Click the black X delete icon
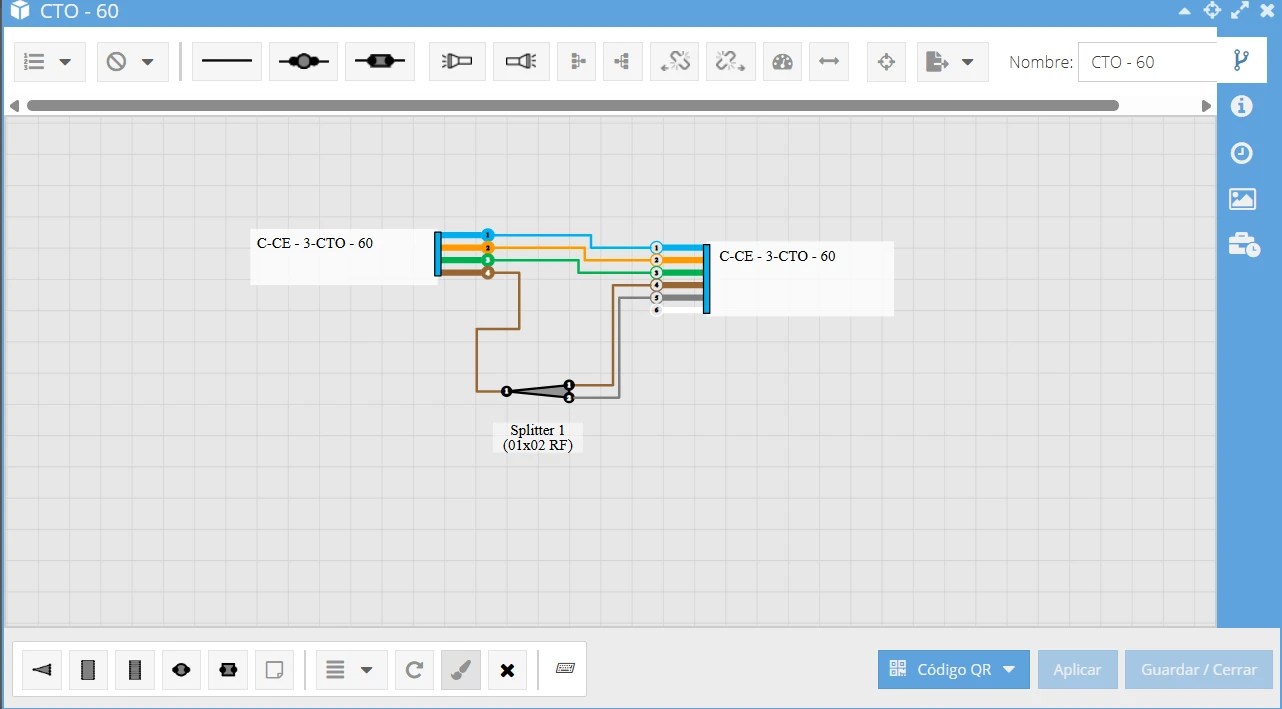The image size is (1282, 709). 507,670
